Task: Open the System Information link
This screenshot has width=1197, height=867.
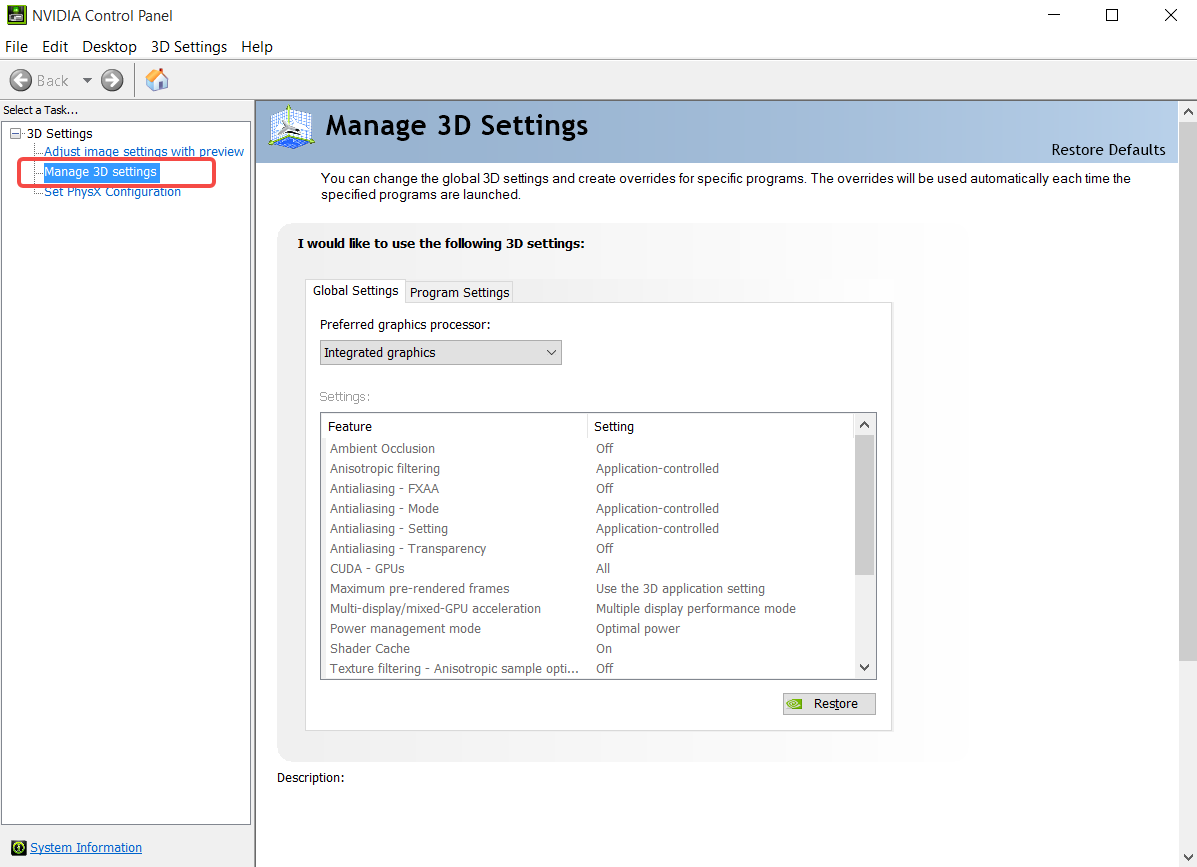Action: (86, 847)
